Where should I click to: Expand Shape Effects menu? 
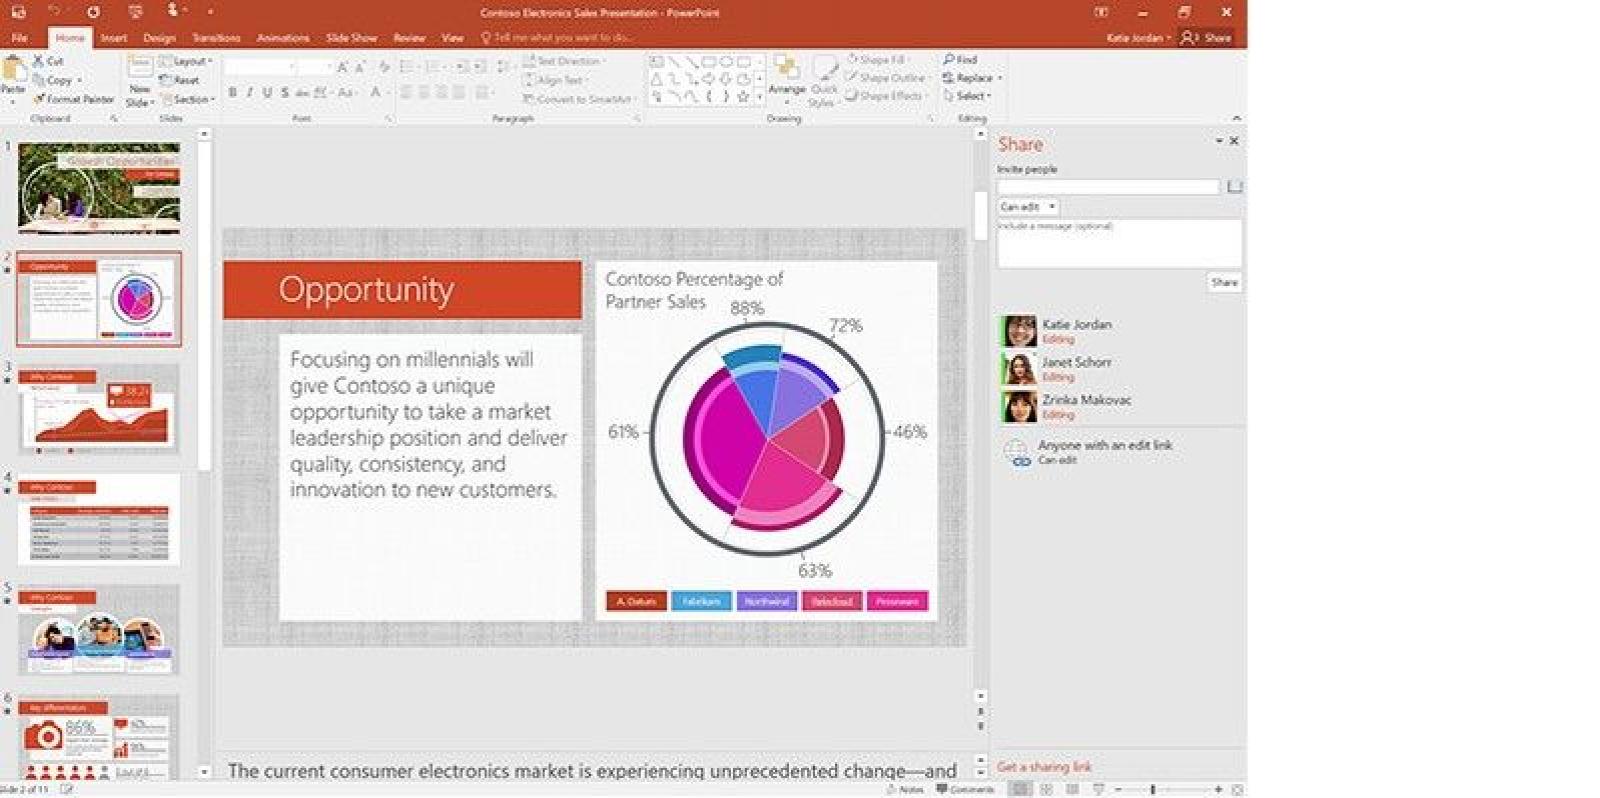[886, 96]
